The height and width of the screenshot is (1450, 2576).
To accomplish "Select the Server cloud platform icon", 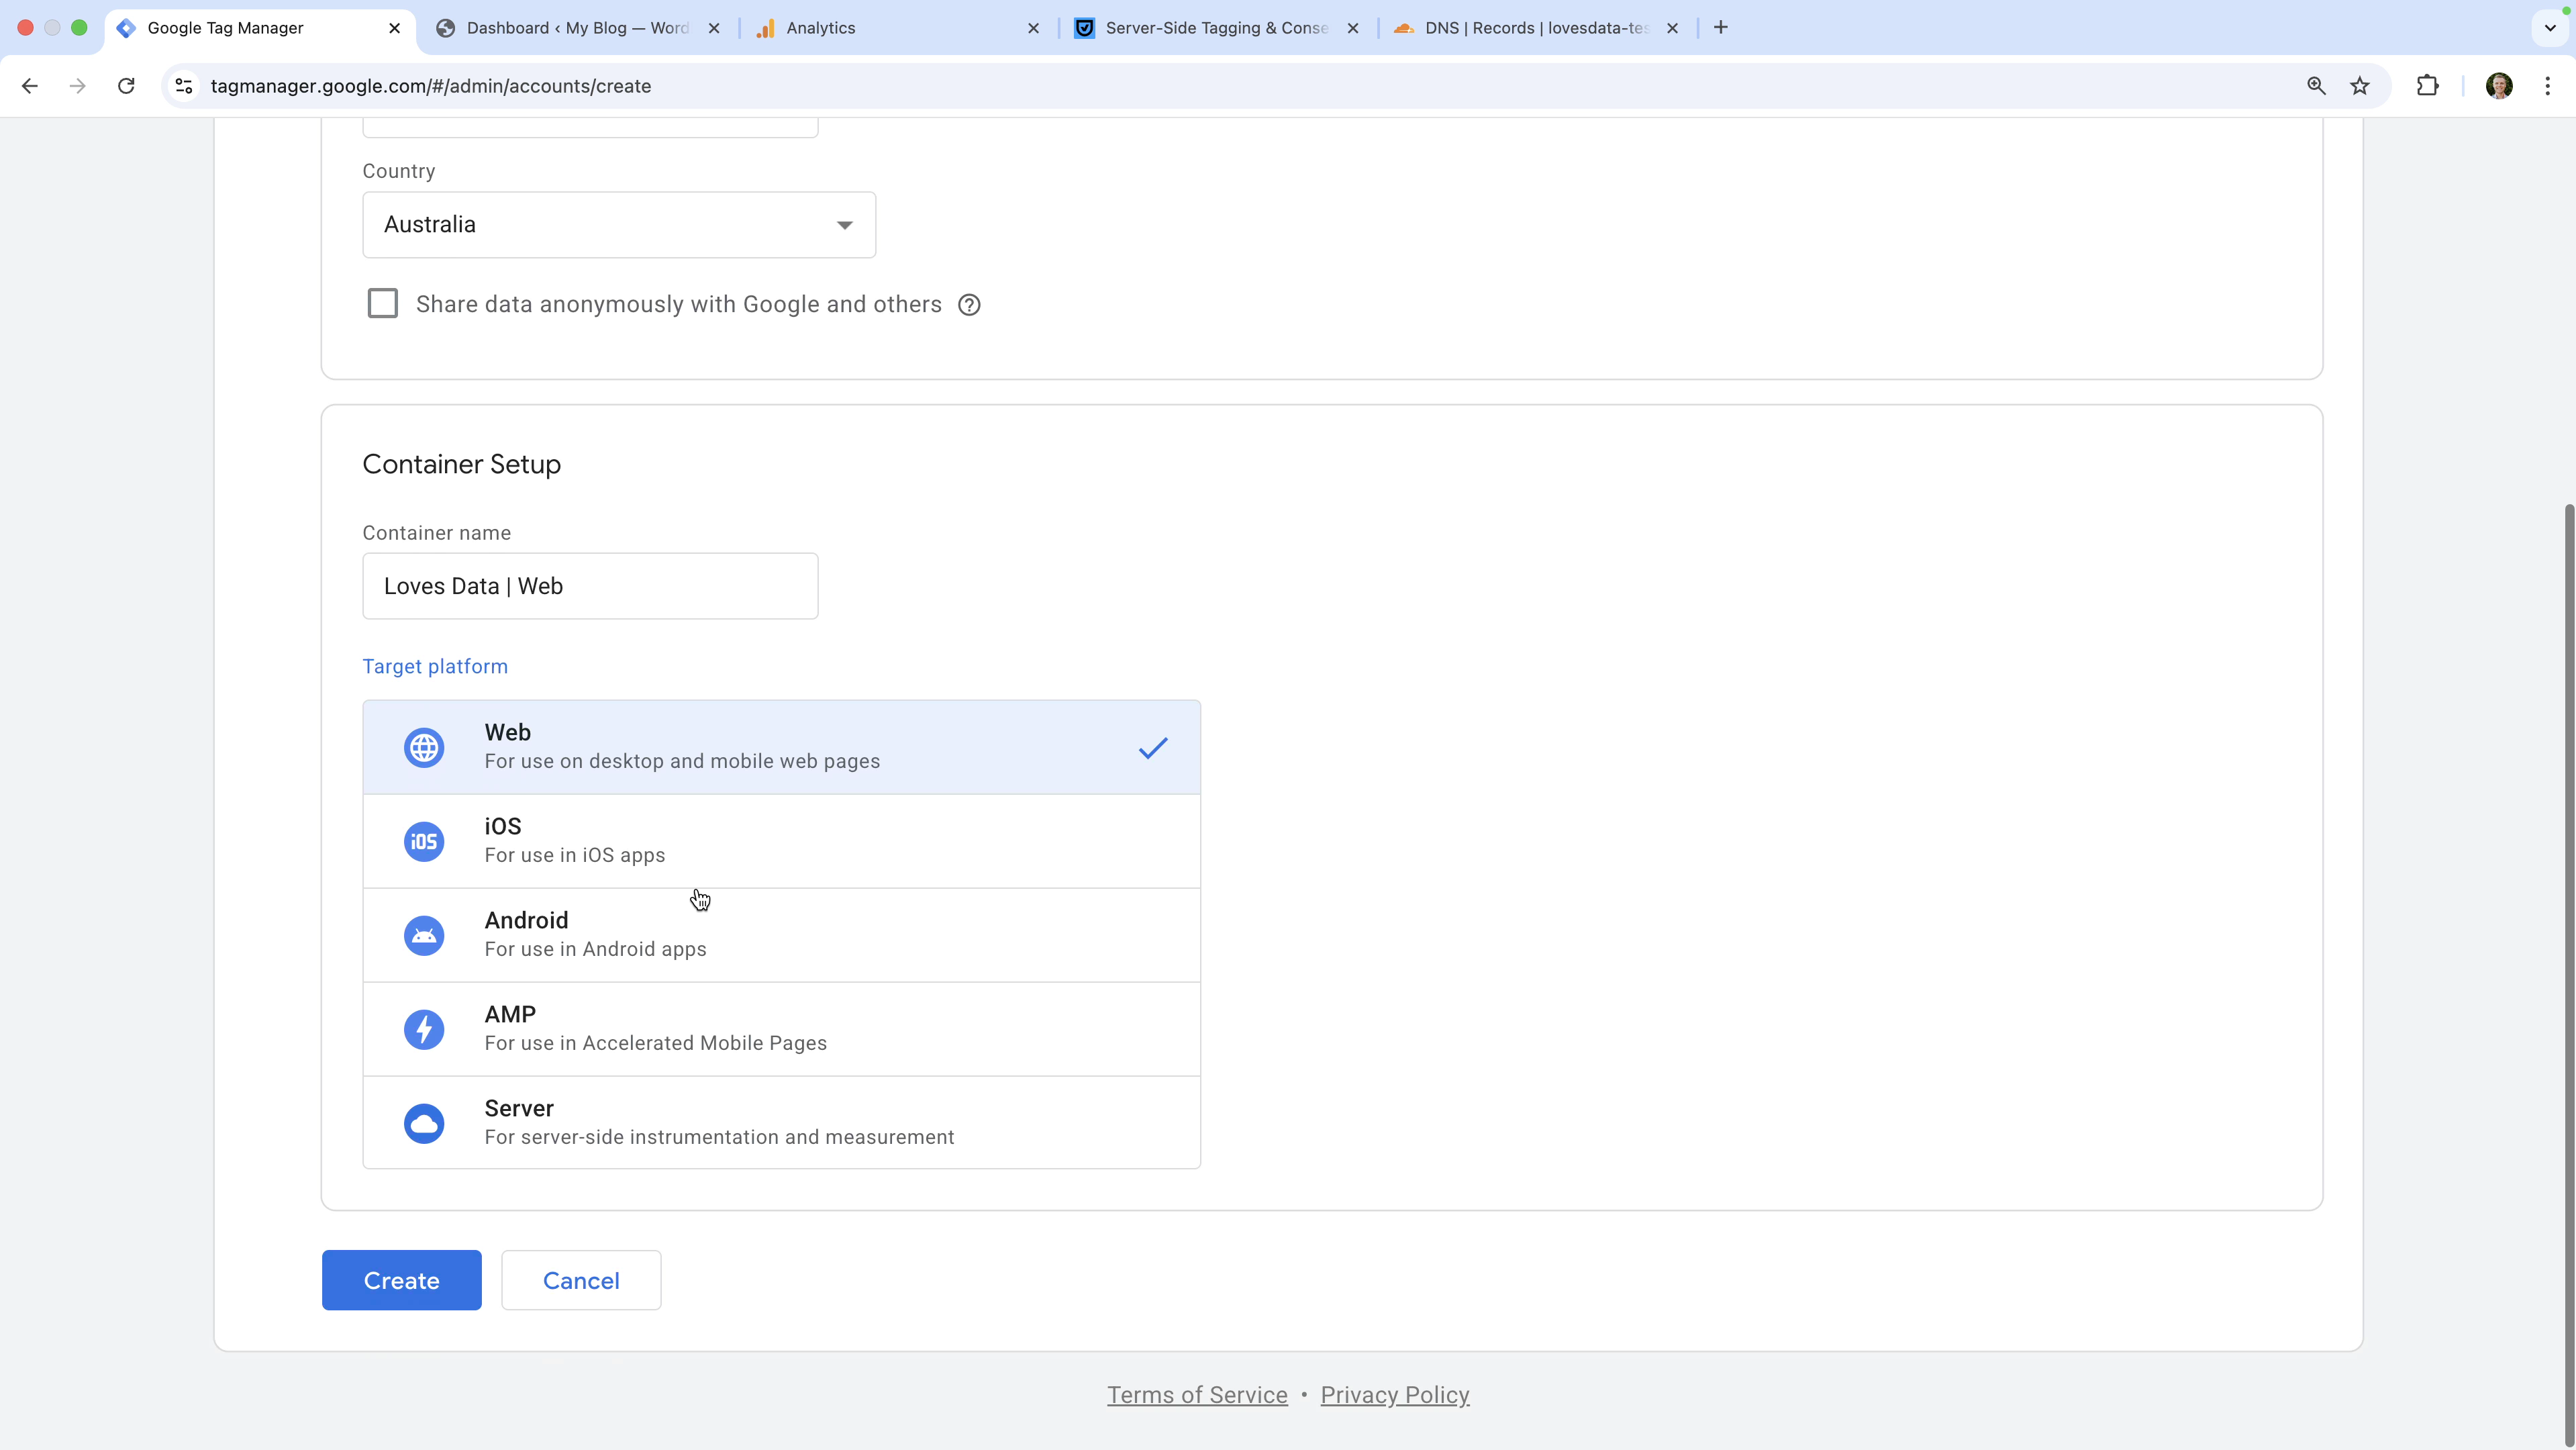I will [424, 1123].
